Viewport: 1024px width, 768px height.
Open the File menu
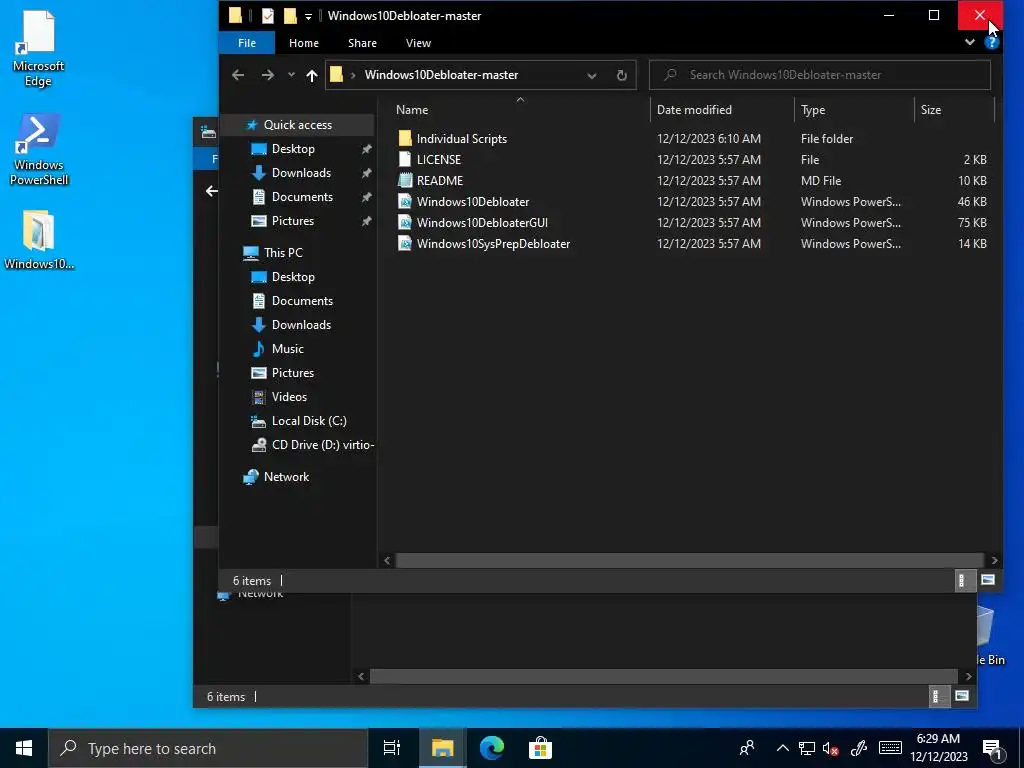[x=247, y=43]
